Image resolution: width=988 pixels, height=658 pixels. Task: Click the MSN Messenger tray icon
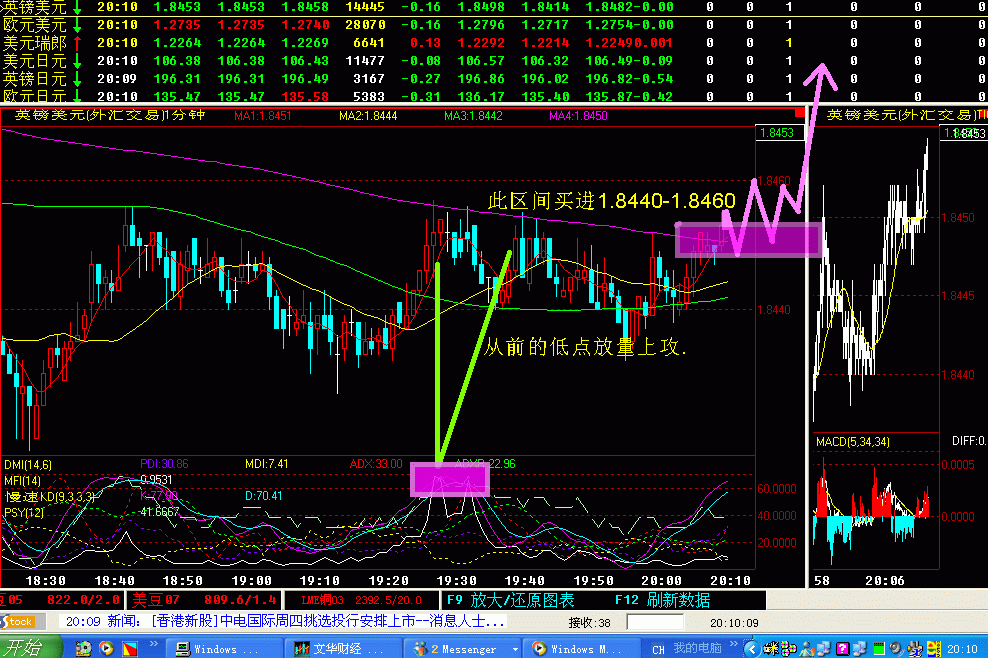point(807,649)
